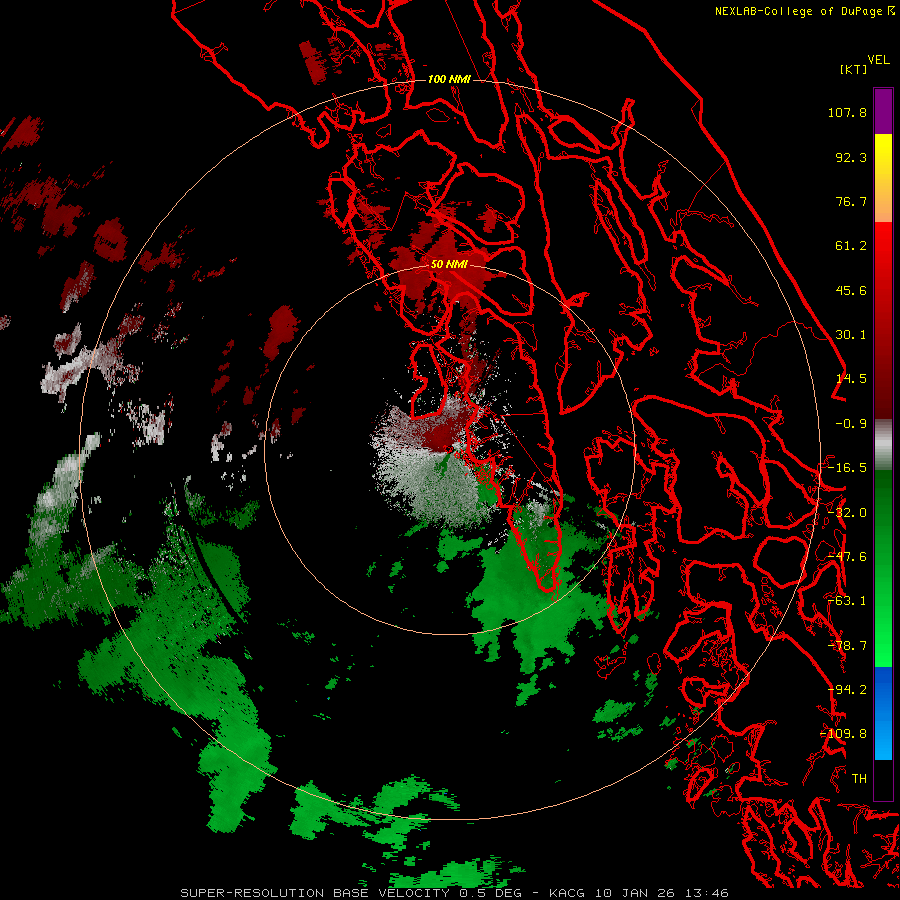Viewport: 900px width, 900px height.
Task: Click the -109.8 scale value
Action: (844, 734)
